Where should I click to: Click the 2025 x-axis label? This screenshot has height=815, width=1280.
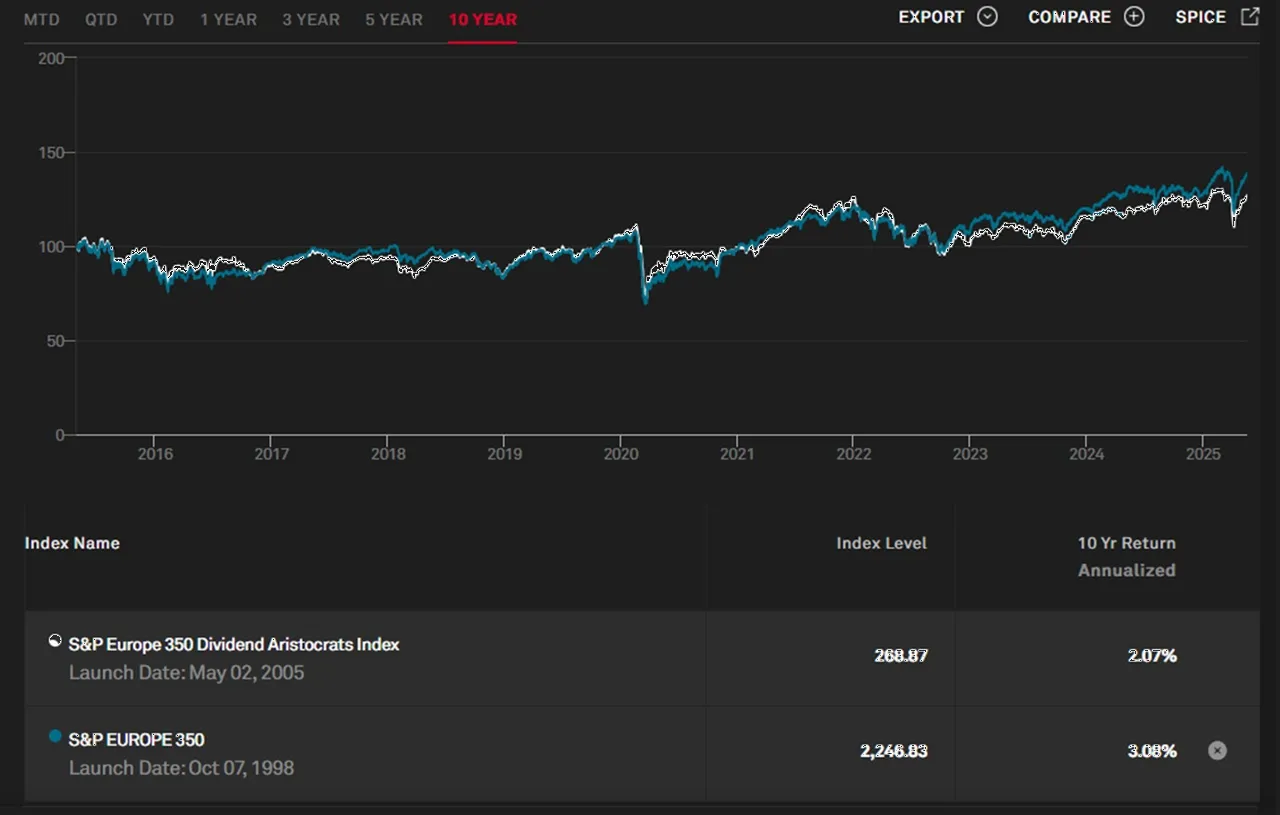(x=1203, y=454)
